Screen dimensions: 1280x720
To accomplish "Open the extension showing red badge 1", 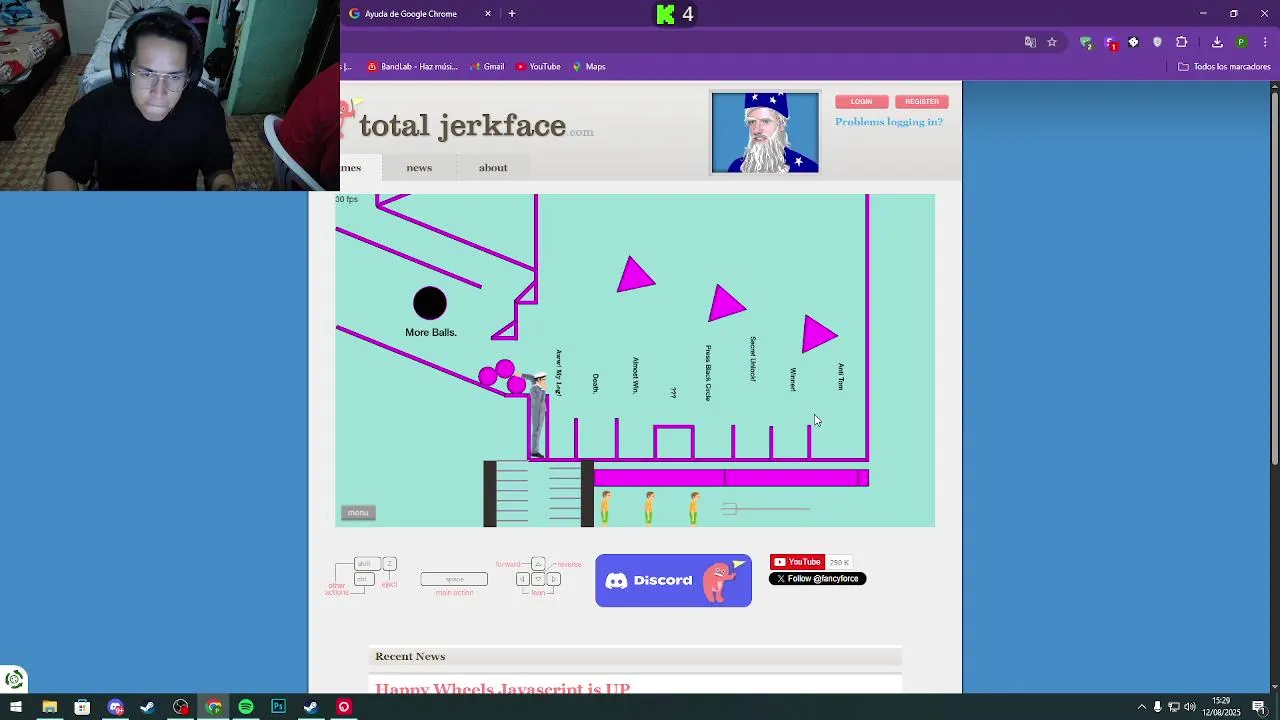I will pyautogui.click(x=1110, y=42).
